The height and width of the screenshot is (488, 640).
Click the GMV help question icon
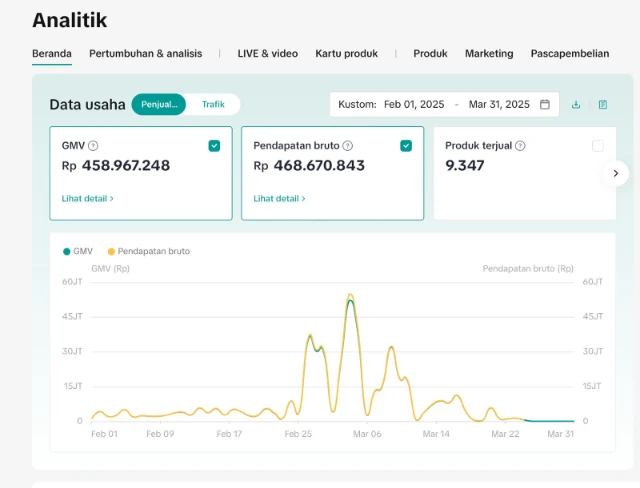coord(93,146)
